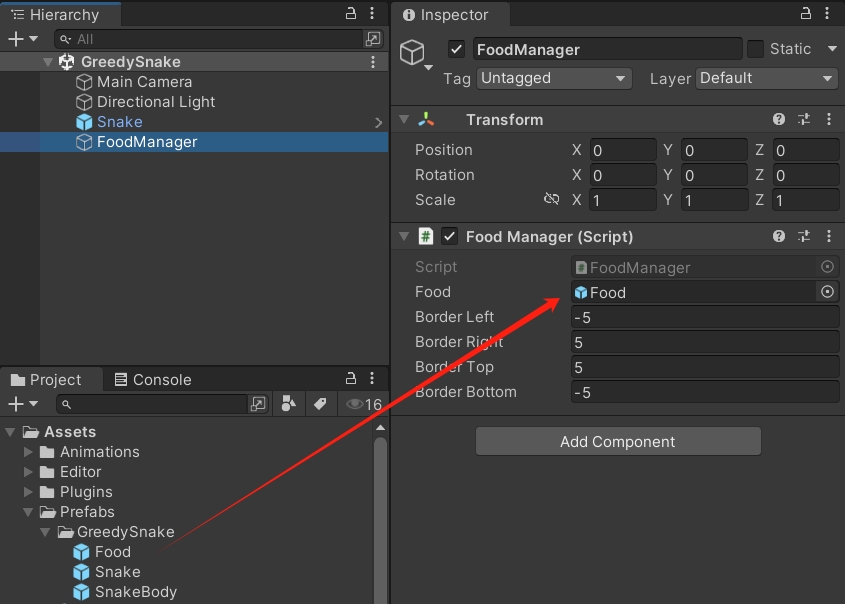Open GreedySnake scene options menu
The image size is (845, 604).
[x=372, y=62]
